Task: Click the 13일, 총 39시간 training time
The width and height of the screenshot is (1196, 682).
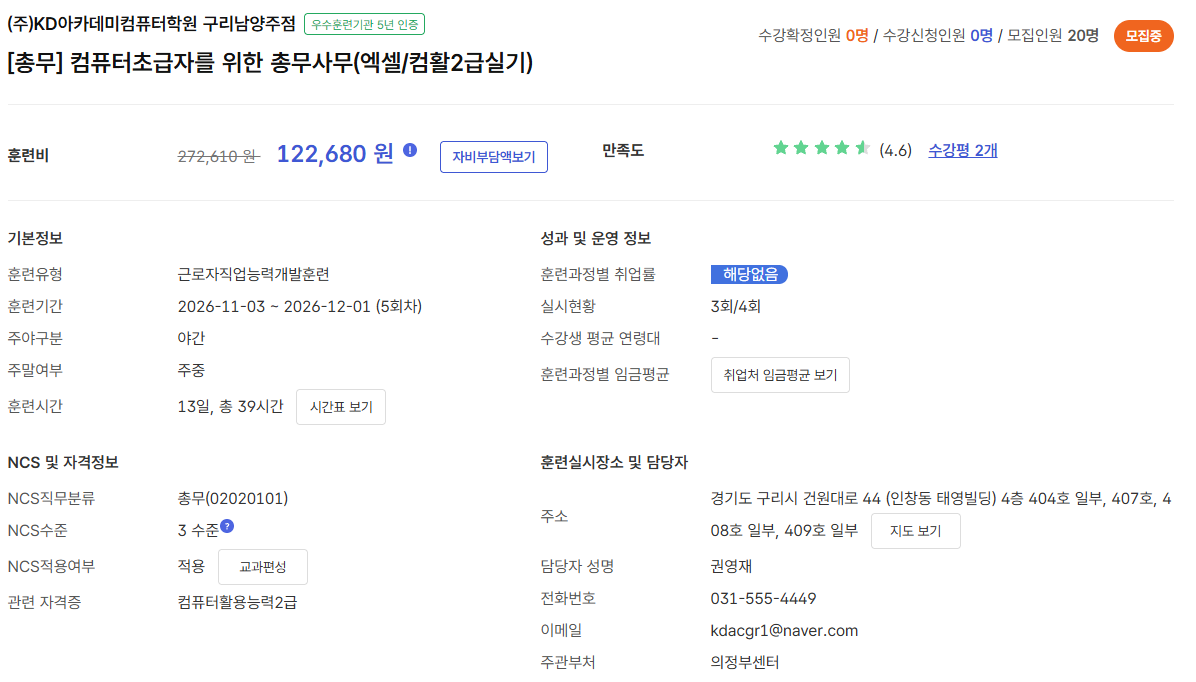Action: click(x=230, y=407)
